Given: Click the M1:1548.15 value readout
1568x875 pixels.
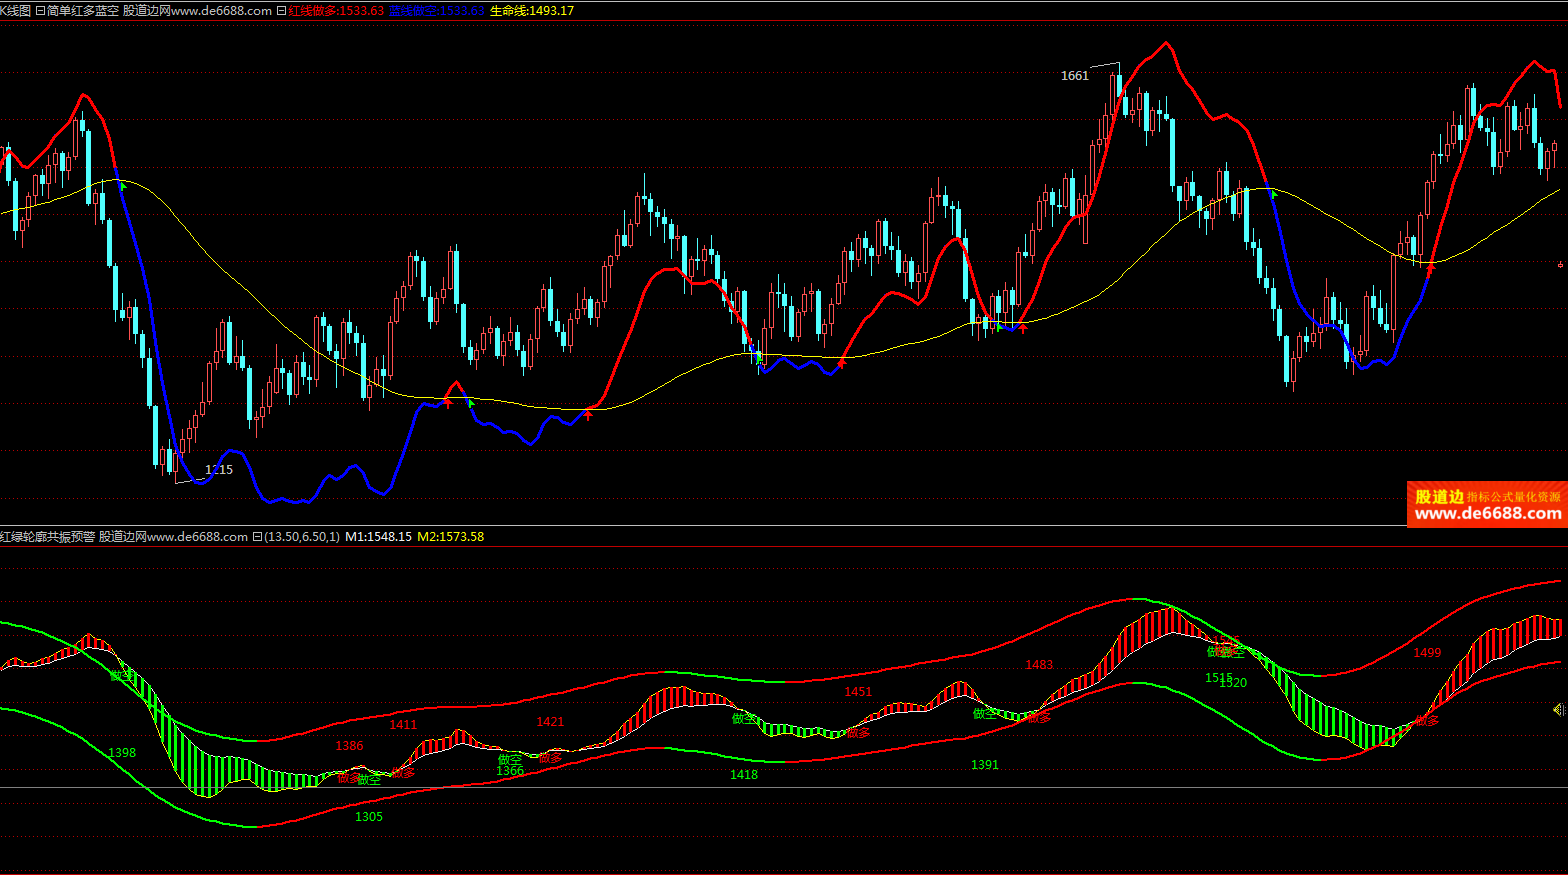Looking at the screenshot, I should [378, 537].
